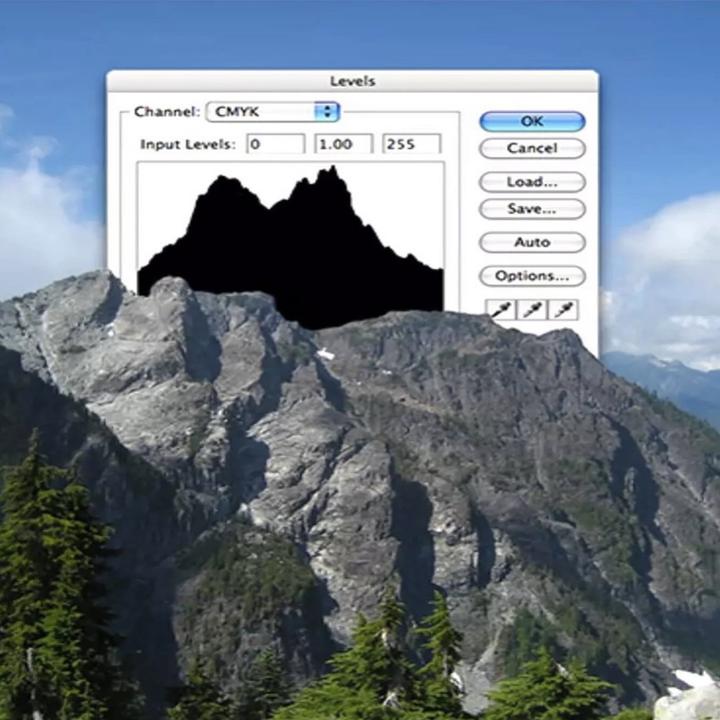720x720 pixels.
Task: Select the gray point eyedropper
Action: tap(532, 309)
